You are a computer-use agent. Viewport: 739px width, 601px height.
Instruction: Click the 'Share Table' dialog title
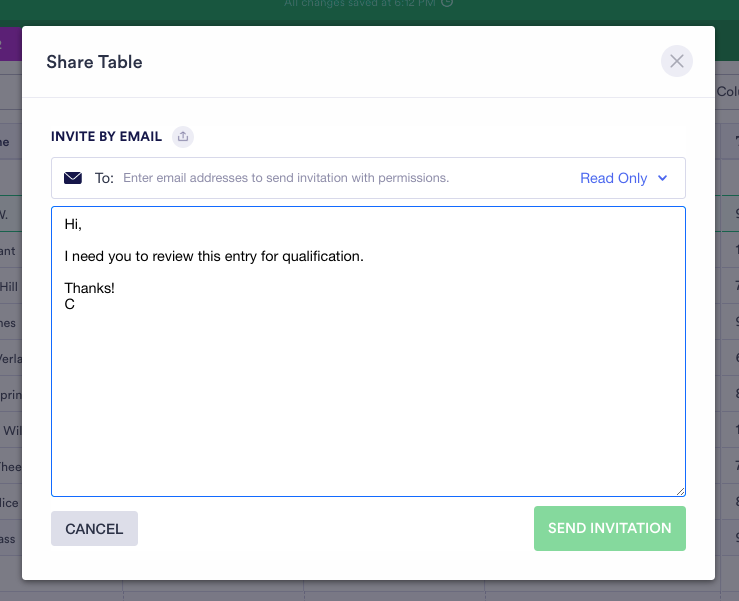(x=94, y=62)
